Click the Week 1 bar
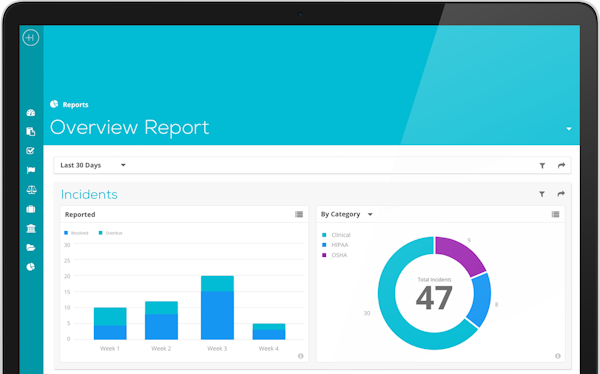 pyautogui.click(x=110, y=323)
